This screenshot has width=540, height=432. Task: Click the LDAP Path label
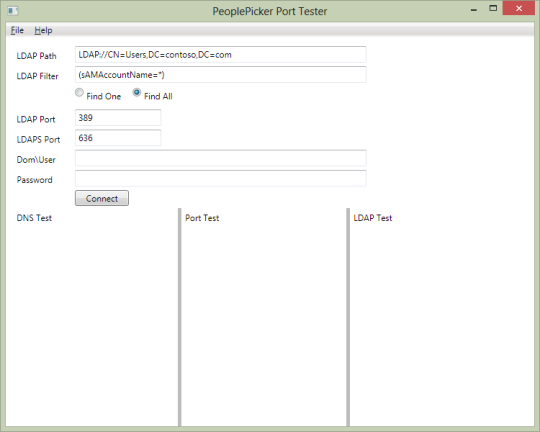pos(37,56)
